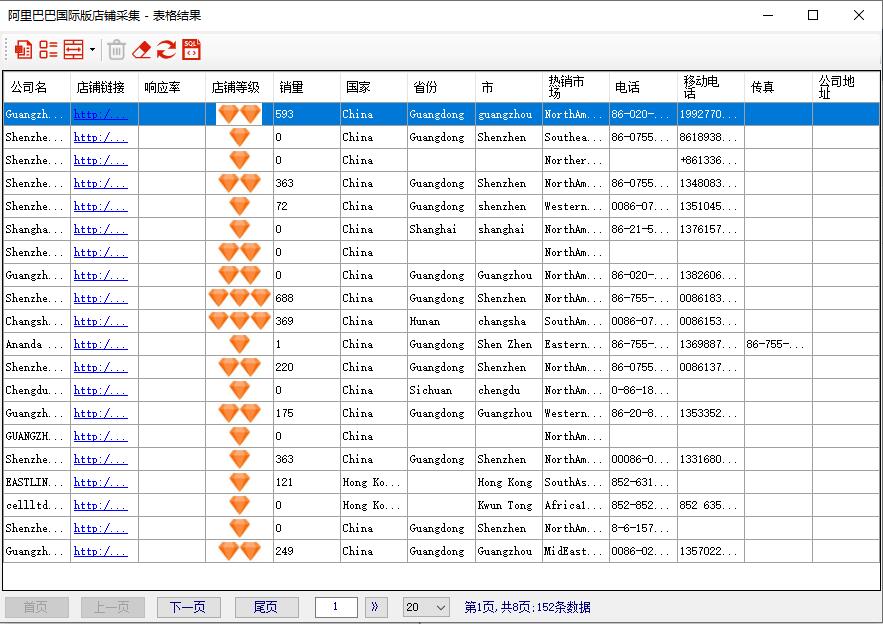Open the shop link in the Ananda row

coord(100,344)
